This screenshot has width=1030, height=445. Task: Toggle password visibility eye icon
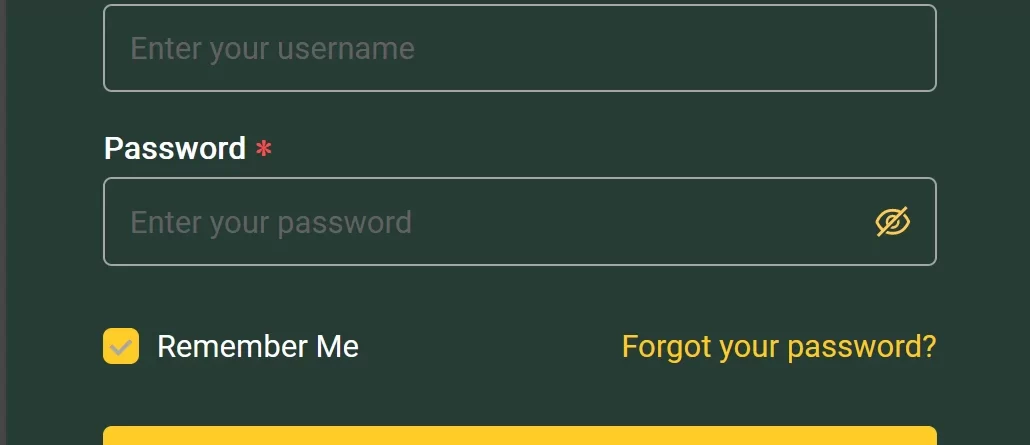892,222
